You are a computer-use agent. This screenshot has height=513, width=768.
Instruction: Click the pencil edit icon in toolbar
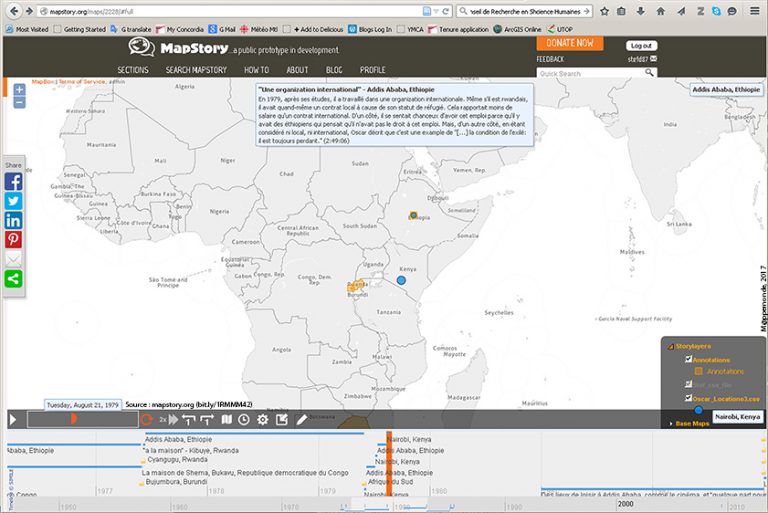tap(301, 419)
